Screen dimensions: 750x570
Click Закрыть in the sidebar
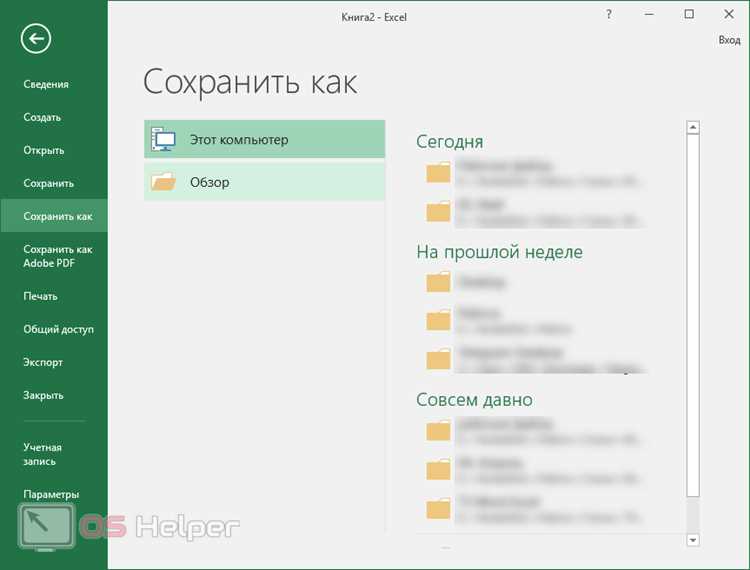[x=54, y=395]
